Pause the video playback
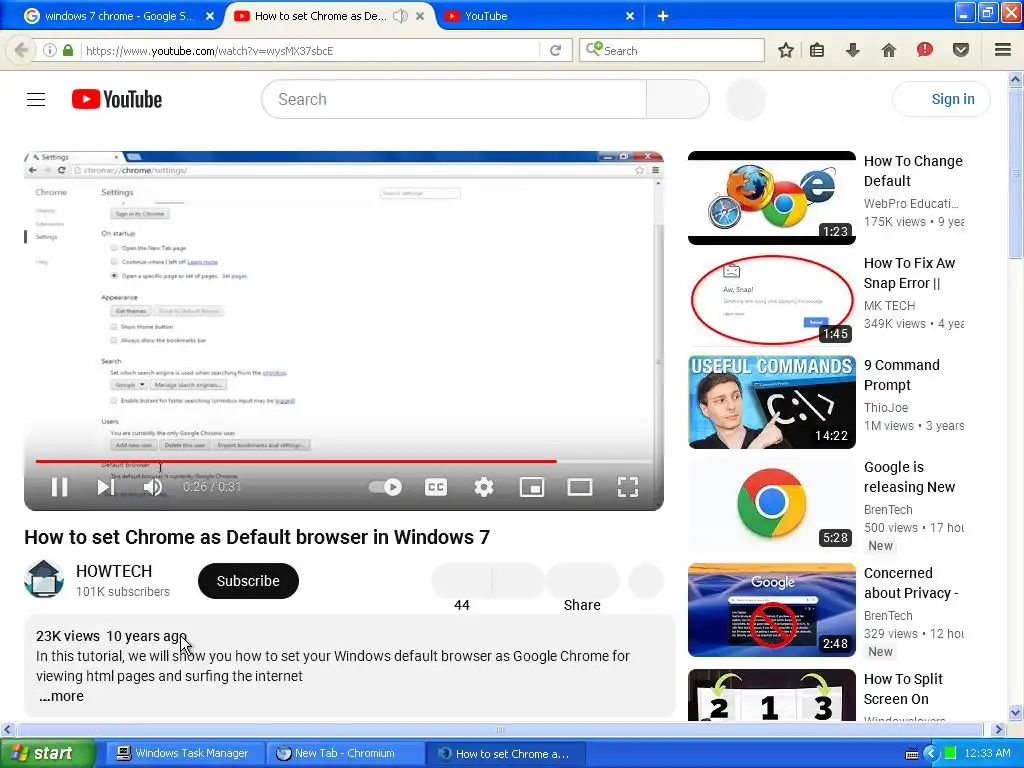Image resolution: width=1024 pixels, height=768 pixels. tap(59, 487)
